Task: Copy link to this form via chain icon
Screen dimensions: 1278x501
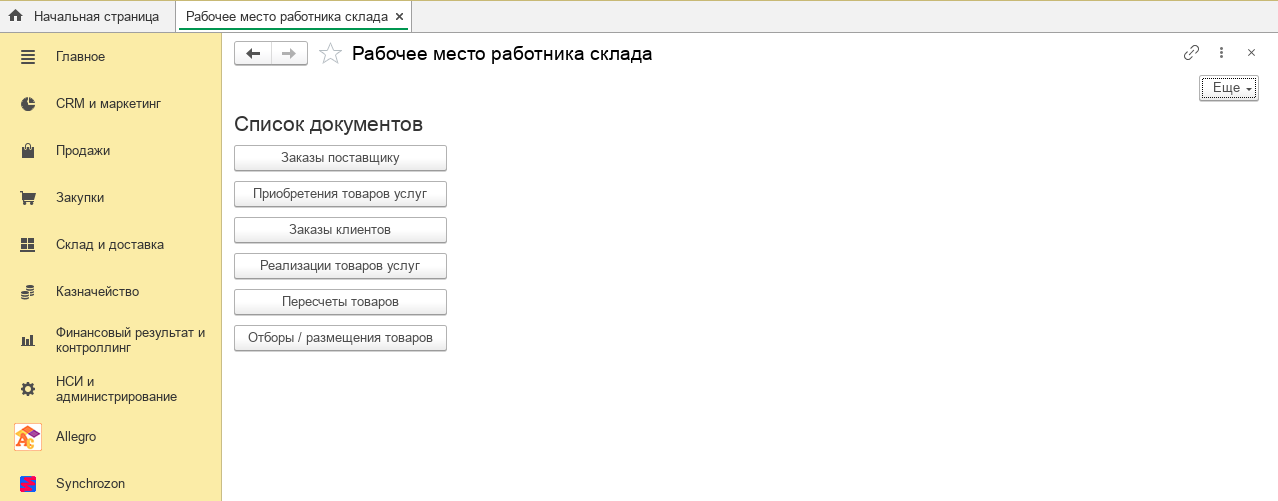Action: [1191, 53]
